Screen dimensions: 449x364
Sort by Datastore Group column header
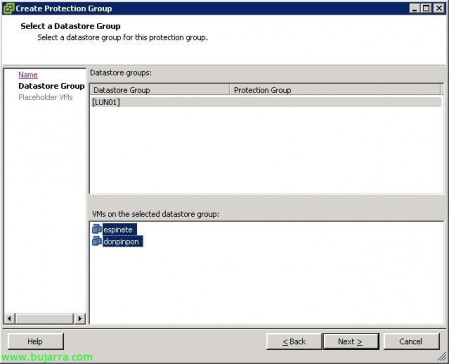(160, 90)
